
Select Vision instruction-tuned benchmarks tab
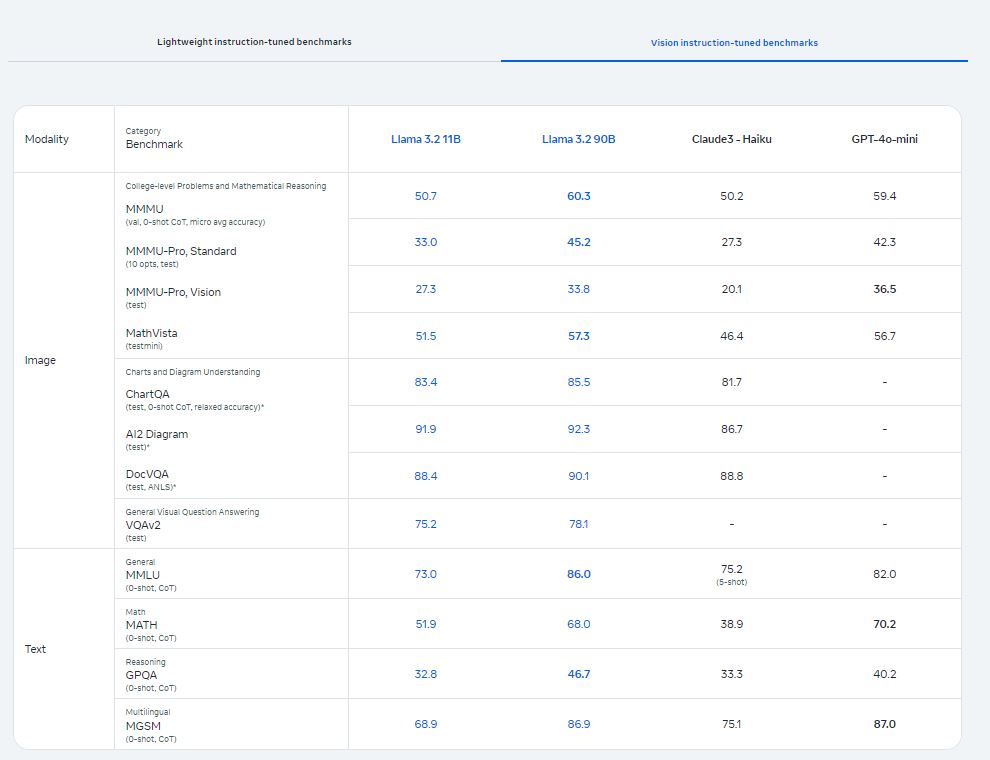pos(734,43)
